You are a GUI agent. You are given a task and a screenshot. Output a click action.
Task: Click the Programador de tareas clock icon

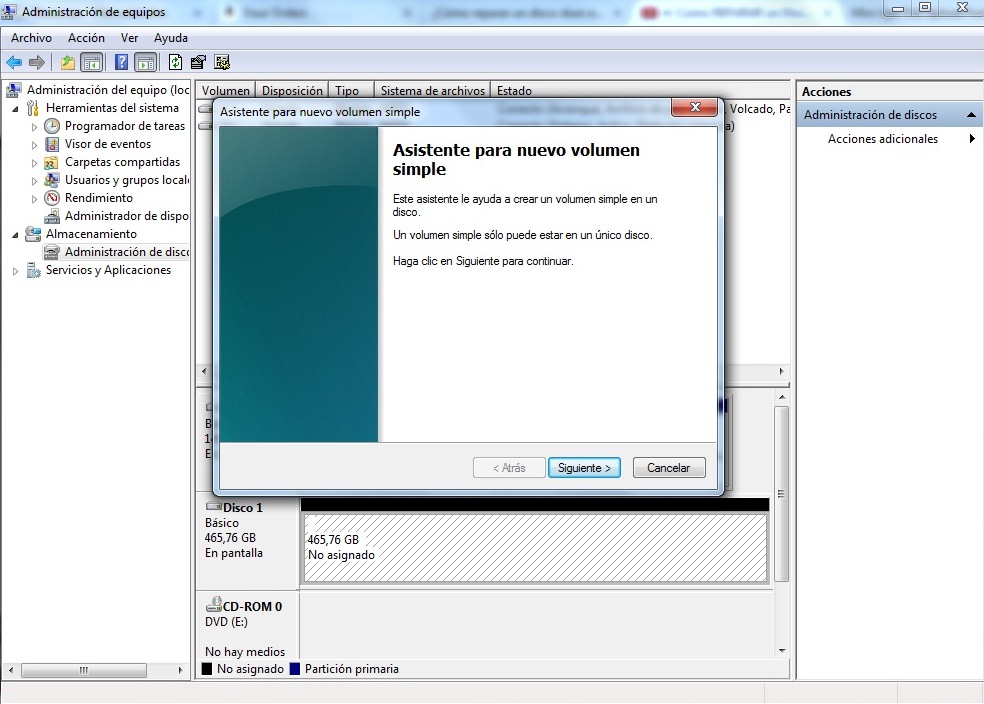coord(52,126)
